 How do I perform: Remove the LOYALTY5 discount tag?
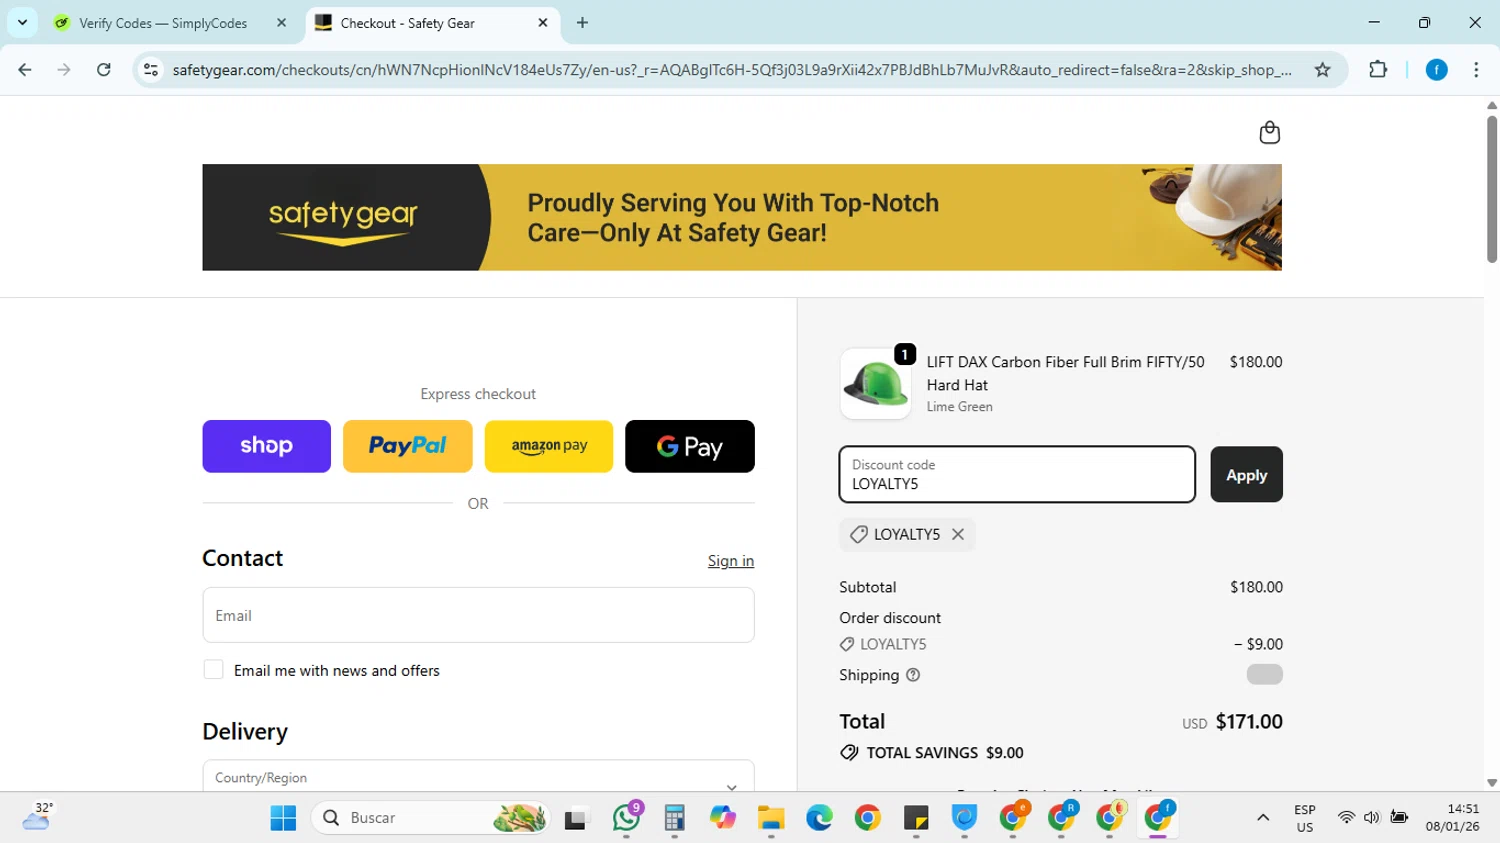(x=958, y=534)
